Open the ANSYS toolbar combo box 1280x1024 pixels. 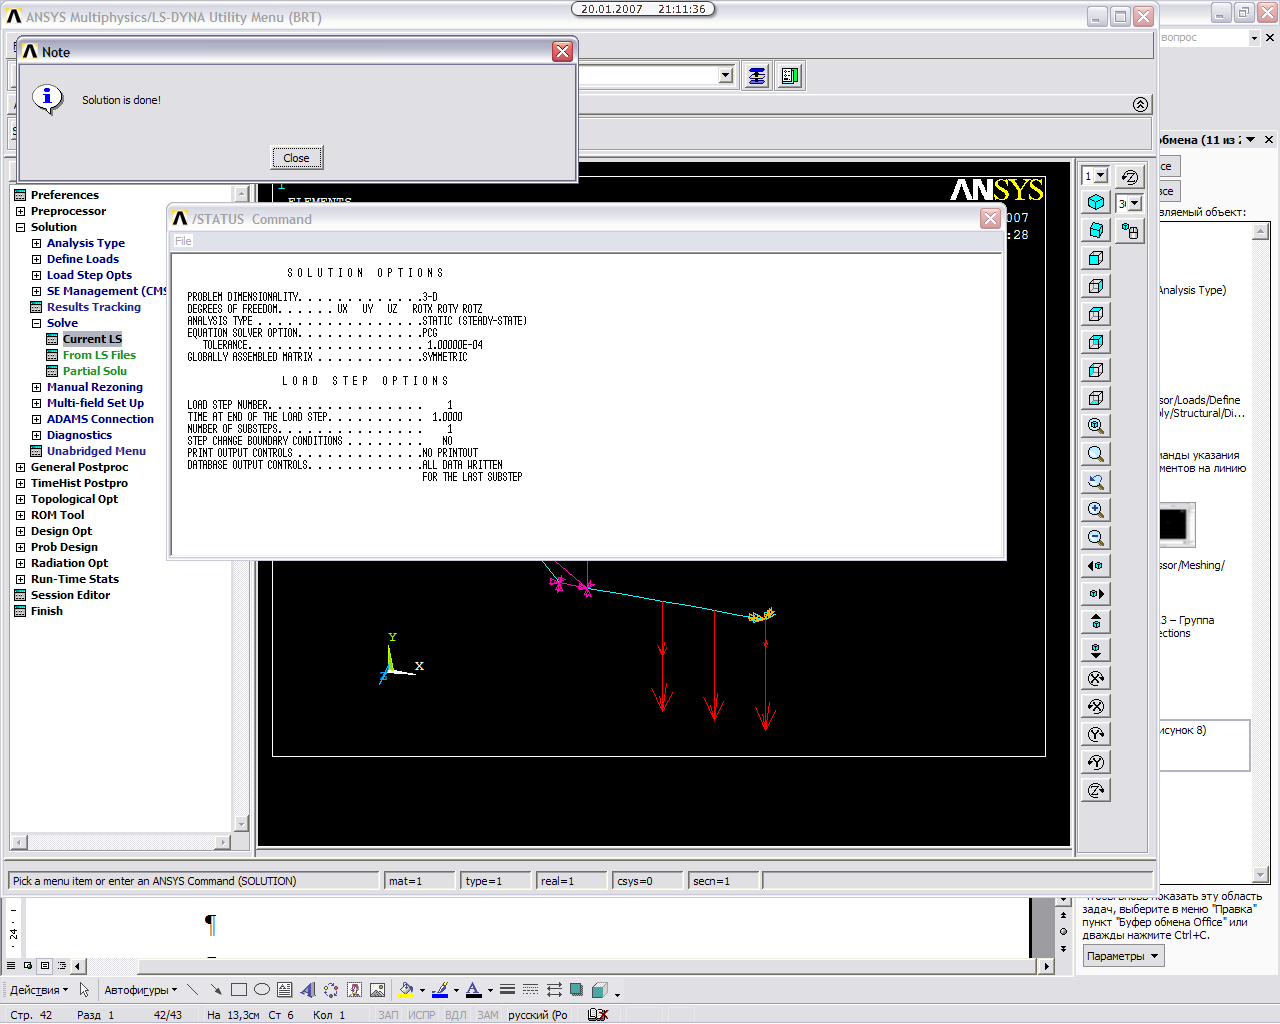tap(726, 75)
